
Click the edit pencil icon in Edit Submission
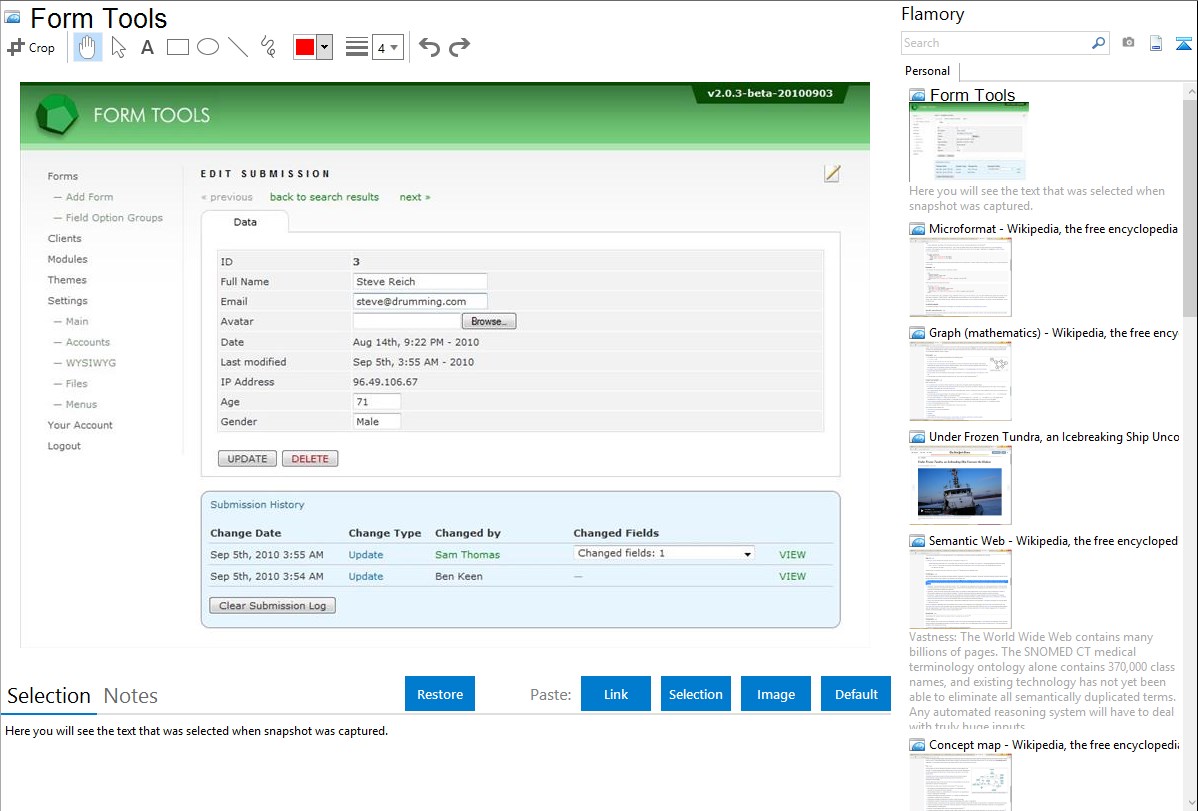[x=832, y=174]
